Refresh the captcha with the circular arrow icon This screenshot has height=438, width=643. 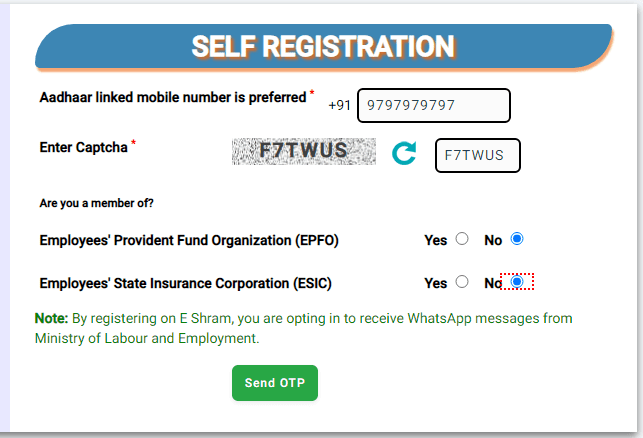click(x=404, y=153)
